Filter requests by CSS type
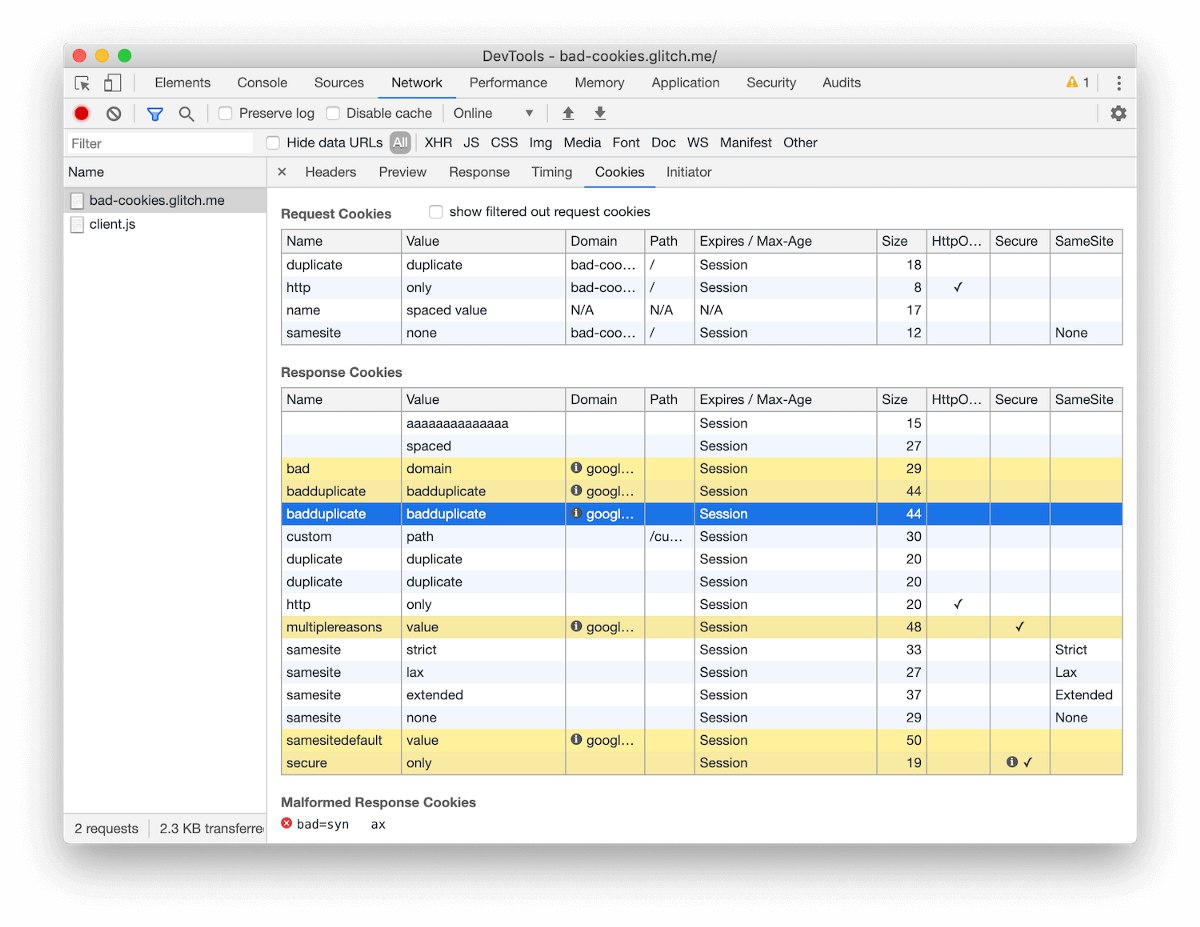Image resolution: width=1200 pixels, height=927 pixels. click(504, 143)
